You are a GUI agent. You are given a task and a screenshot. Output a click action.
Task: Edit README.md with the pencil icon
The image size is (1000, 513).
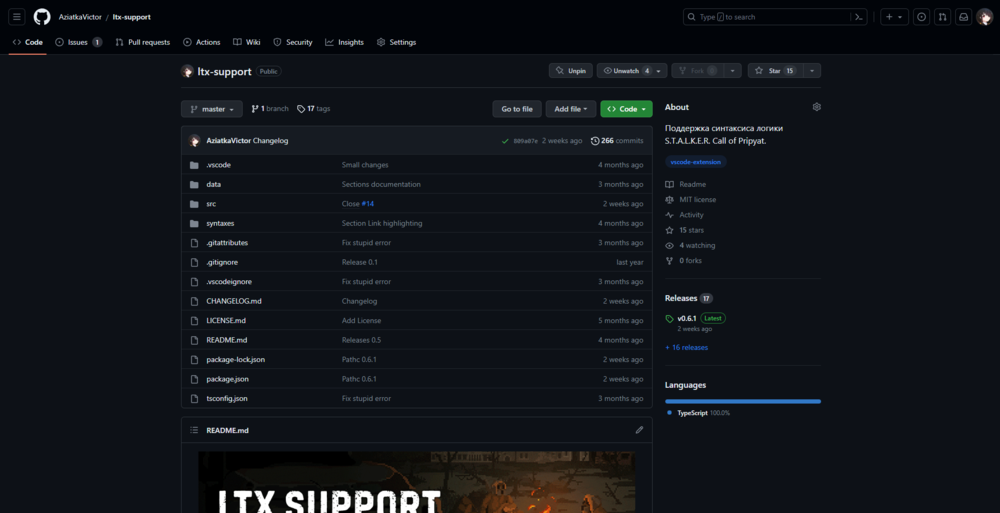tap(639, 430)
